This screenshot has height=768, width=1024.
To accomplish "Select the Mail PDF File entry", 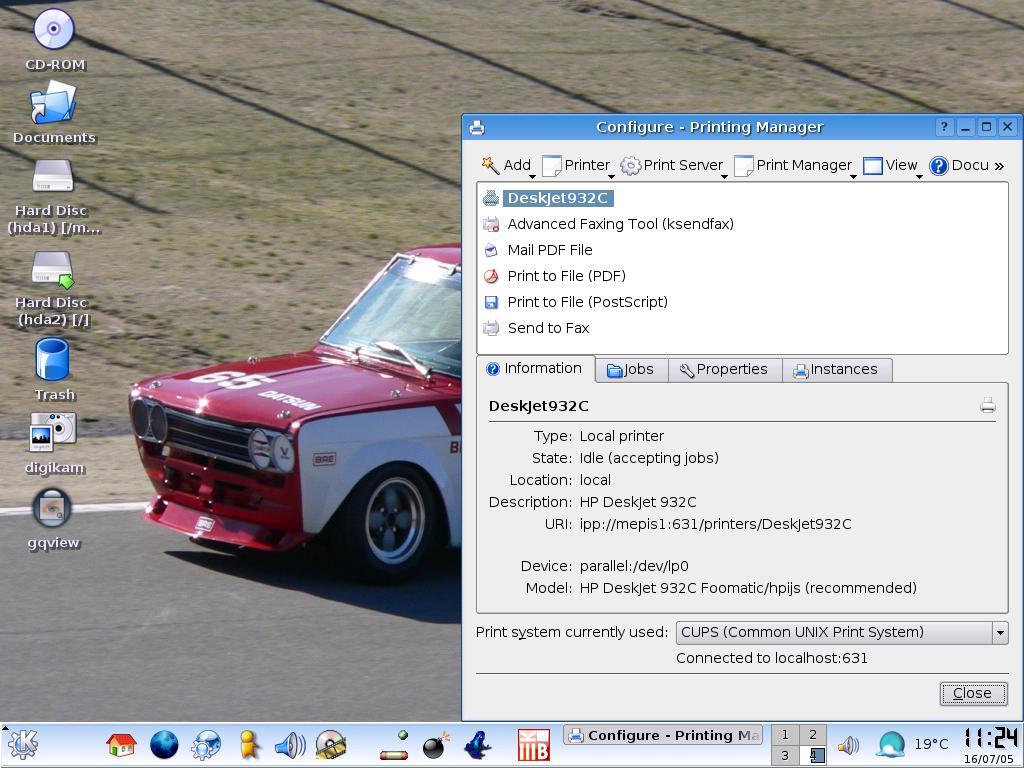I will (x=549, y=250).
